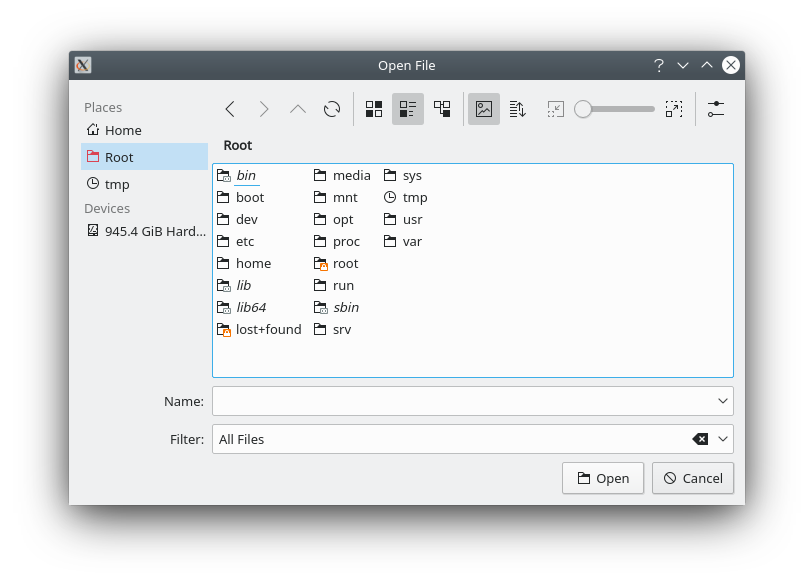Screen dimensions: 807x577
Task: Click the icon size zoom slider
Action: coord(615,109)
